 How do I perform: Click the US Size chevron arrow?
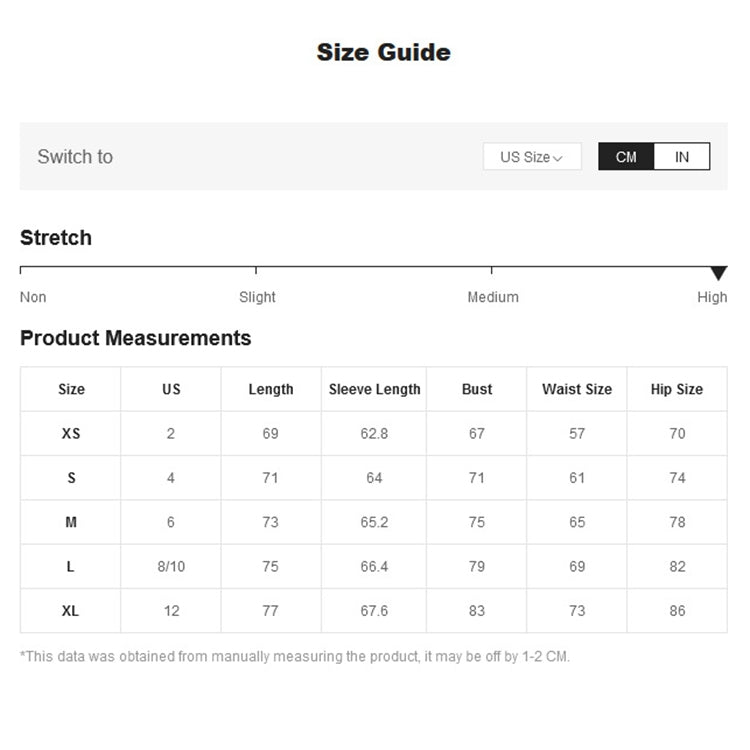[558, 158]
